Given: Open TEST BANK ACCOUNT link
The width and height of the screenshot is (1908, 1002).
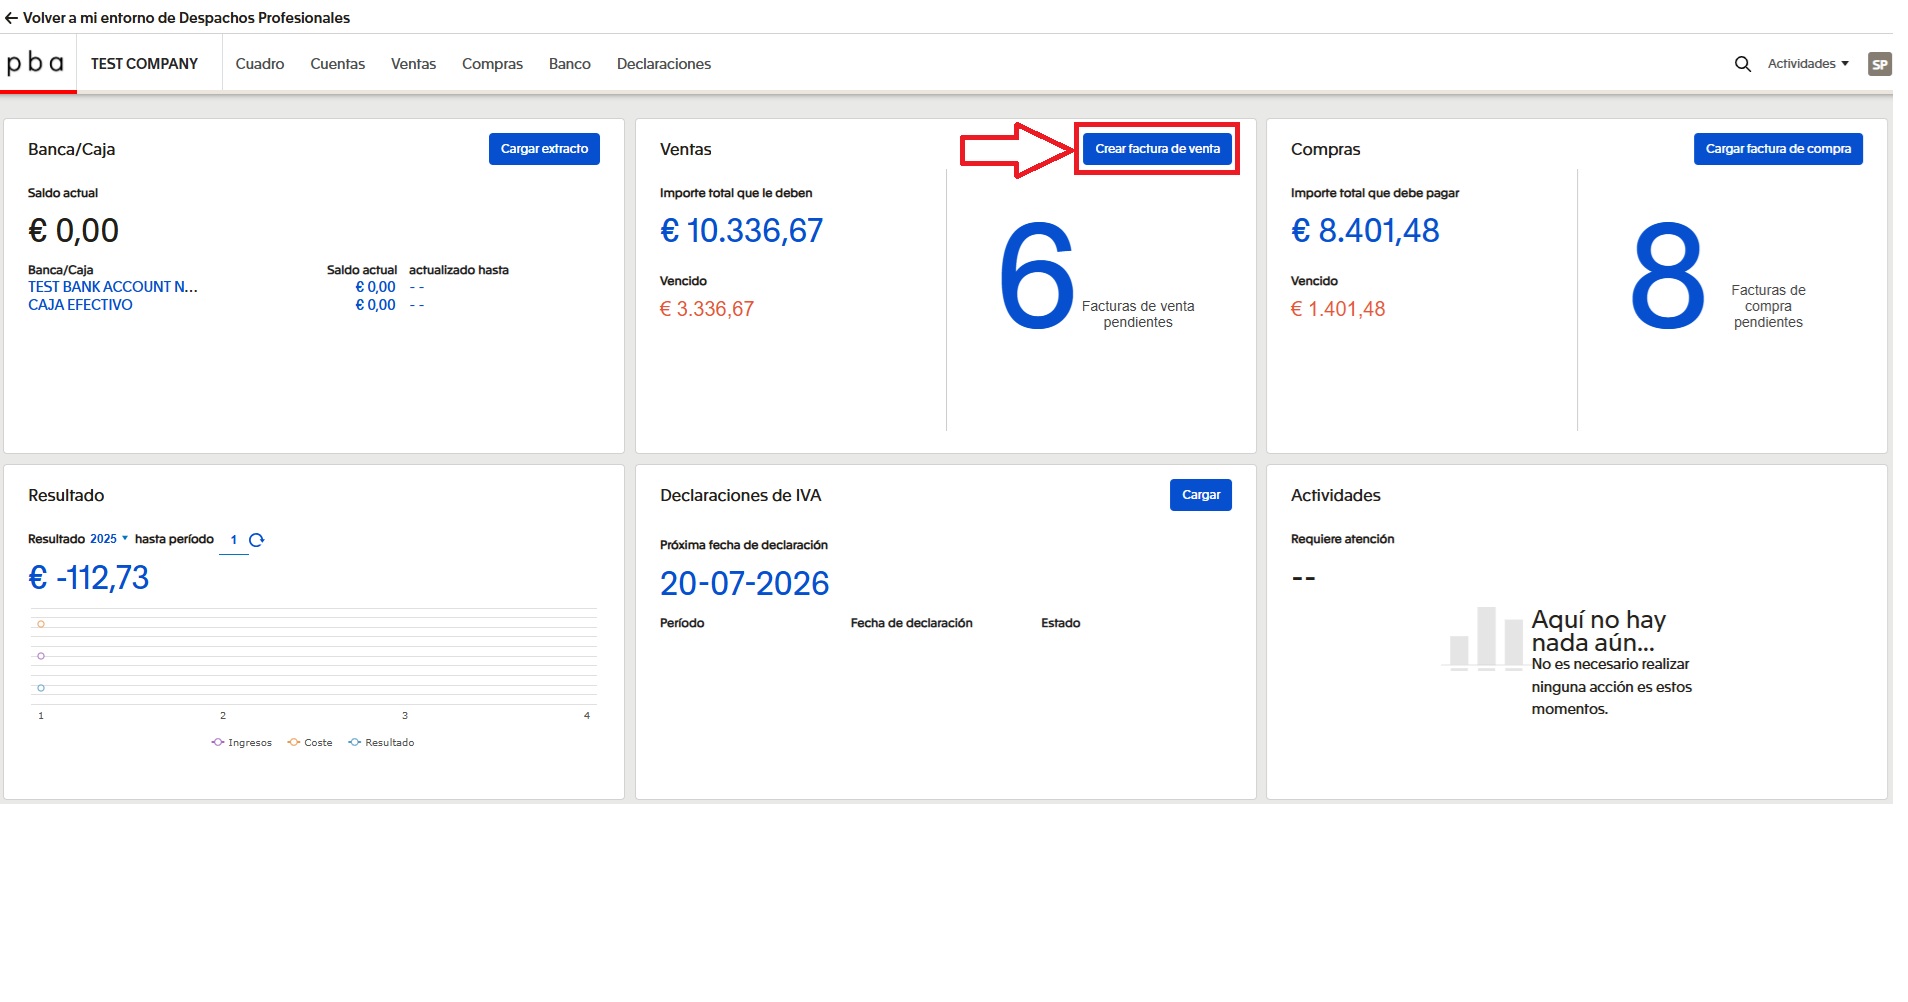Looking at the screenshot, I should pyautogui.click(x=113, y=287).
